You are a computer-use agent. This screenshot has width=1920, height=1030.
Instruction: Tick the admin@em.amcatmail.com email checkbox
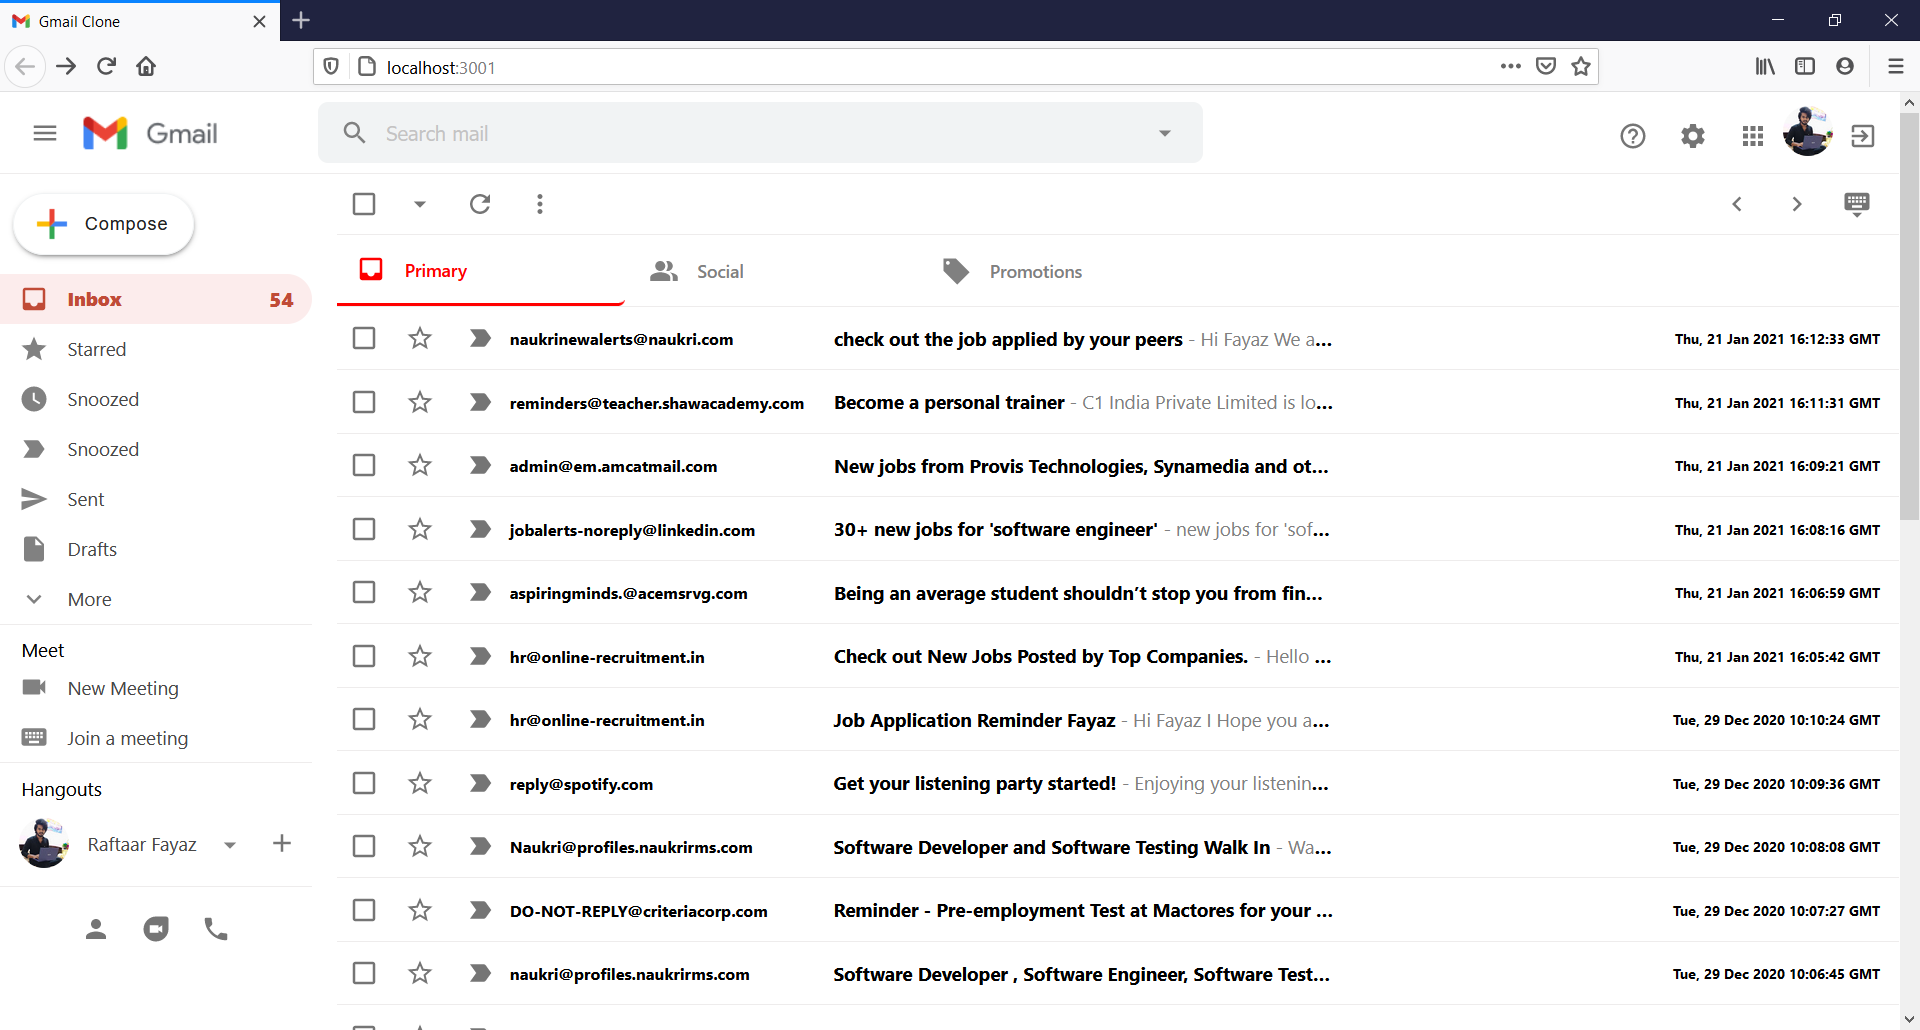364,466
